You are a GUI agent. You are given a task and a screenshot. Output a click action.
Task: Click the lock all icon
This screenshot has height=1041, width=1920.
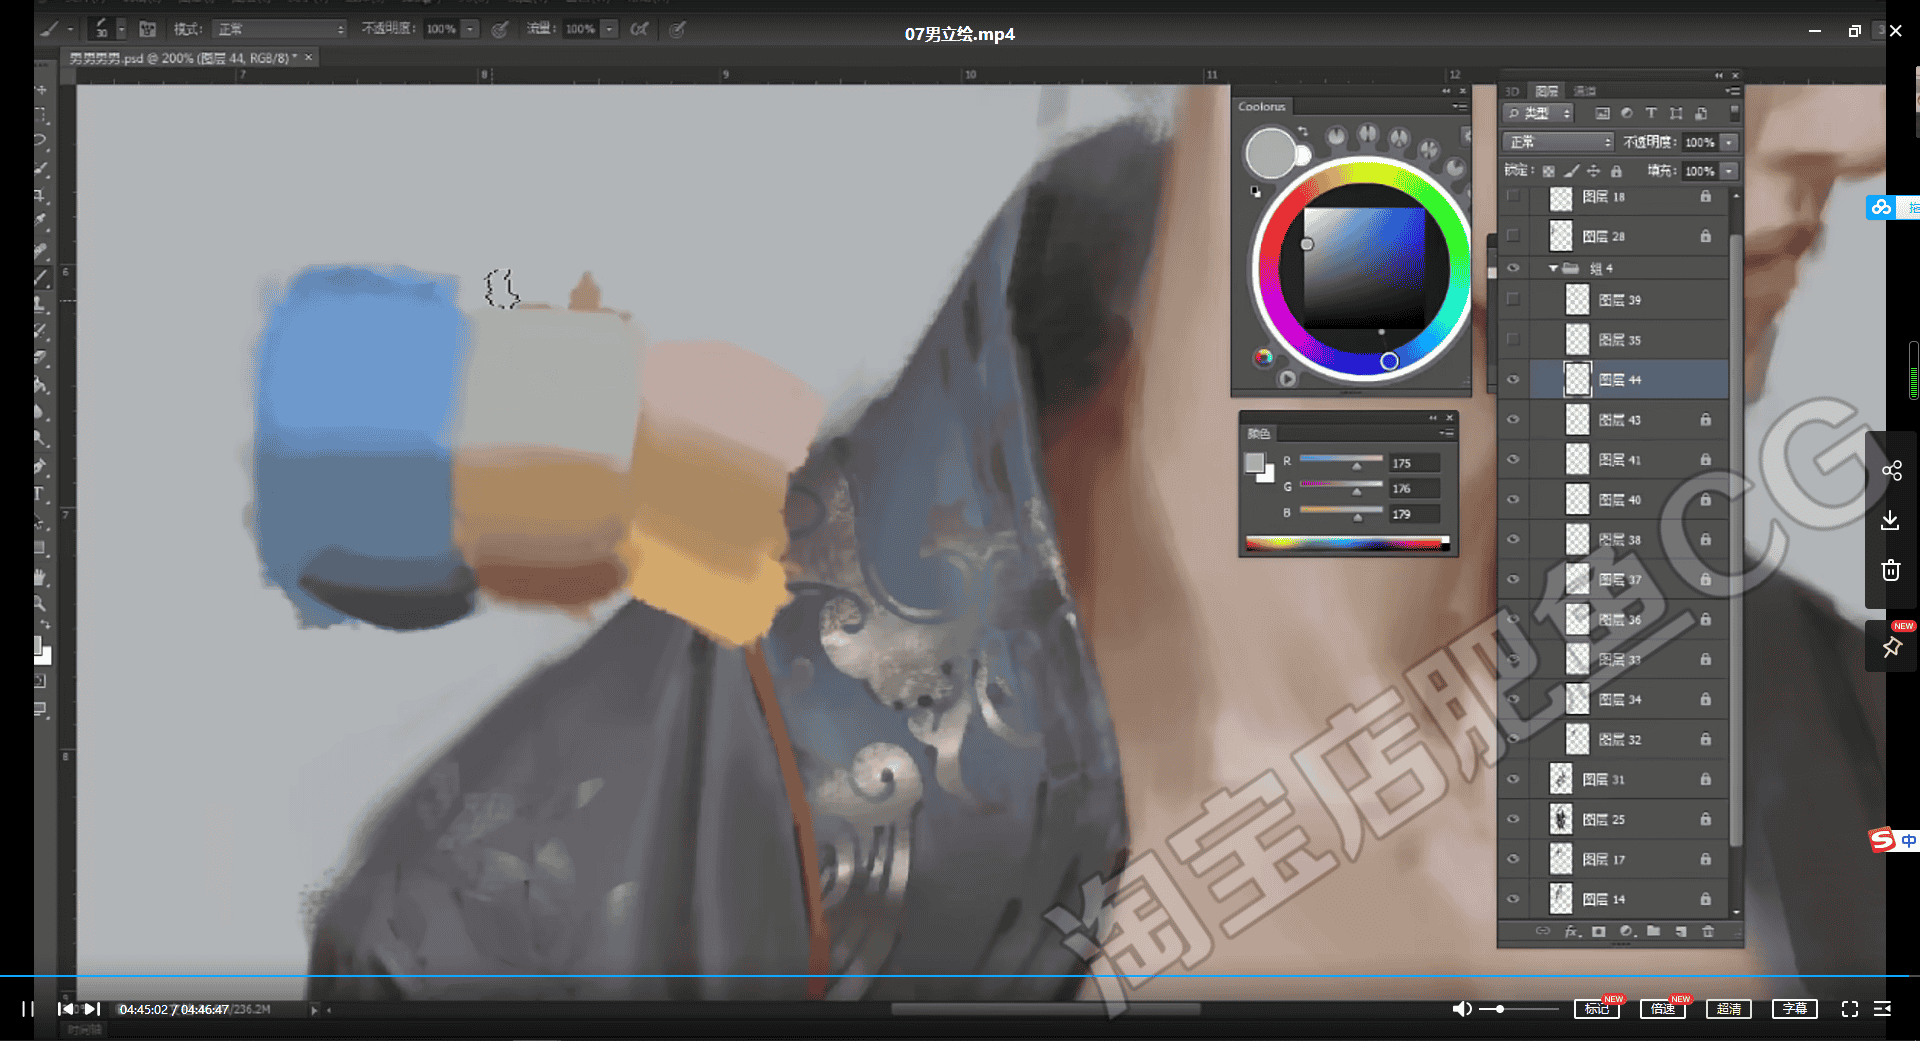1616,171
